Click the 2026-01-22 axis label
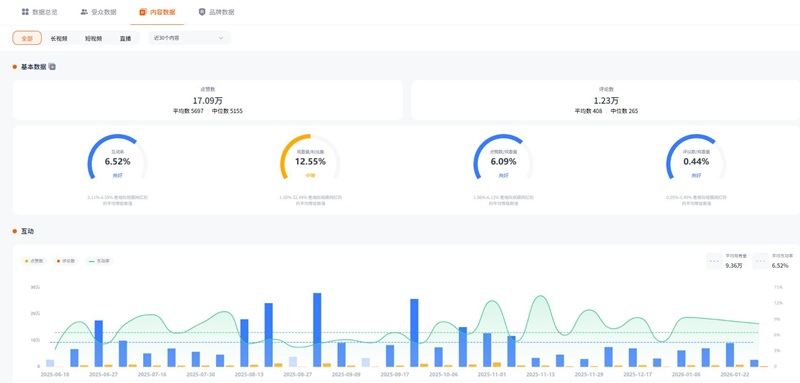The width and height of the screenshot is (800, 383). coord(734,374)
